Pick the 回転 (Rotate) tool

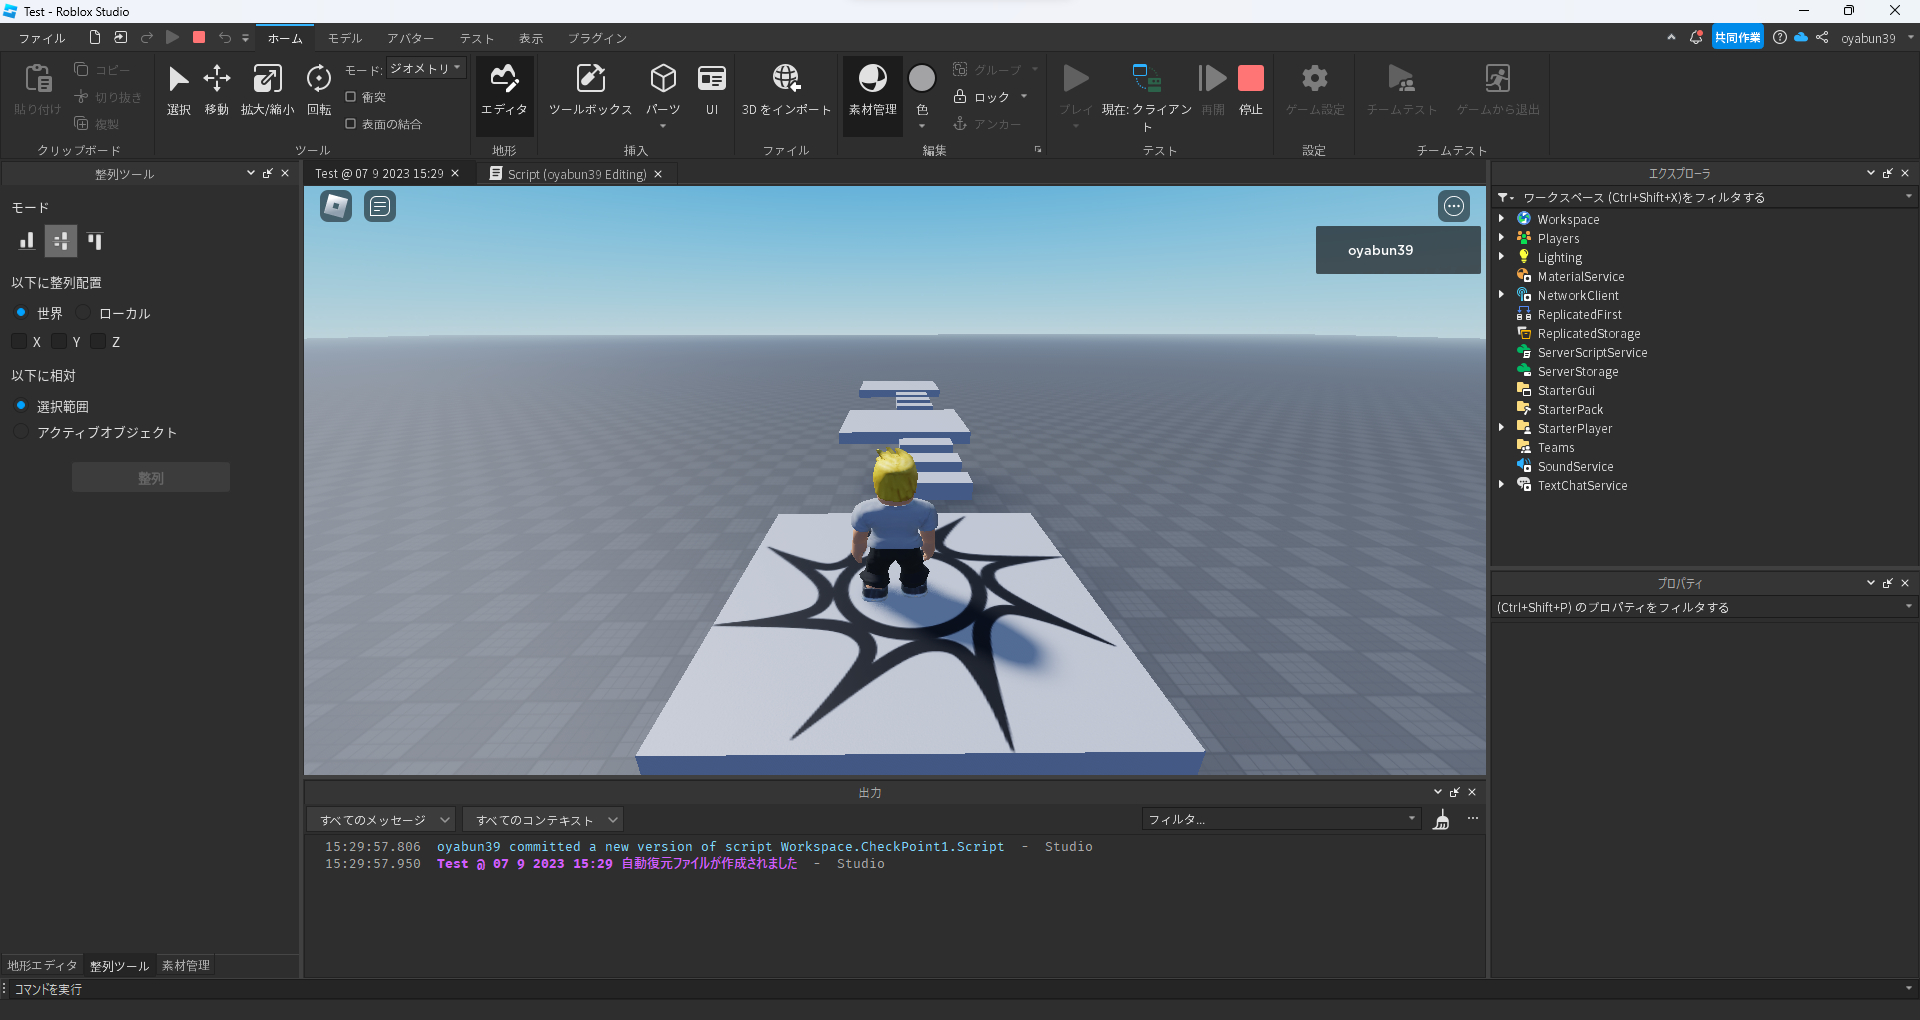pyautogui.click(x=319, y=90)
